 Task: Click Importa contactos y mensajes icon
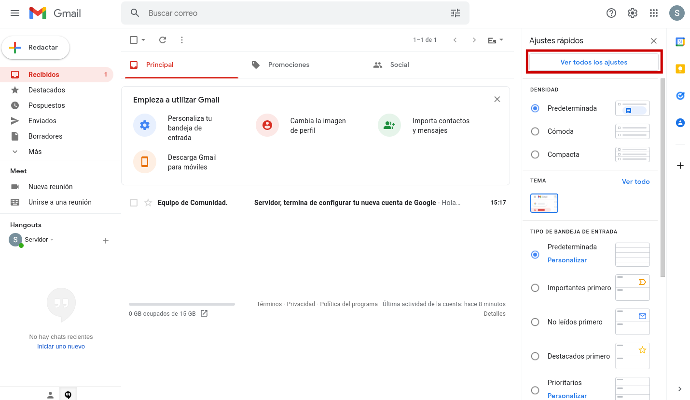[389, 125]
